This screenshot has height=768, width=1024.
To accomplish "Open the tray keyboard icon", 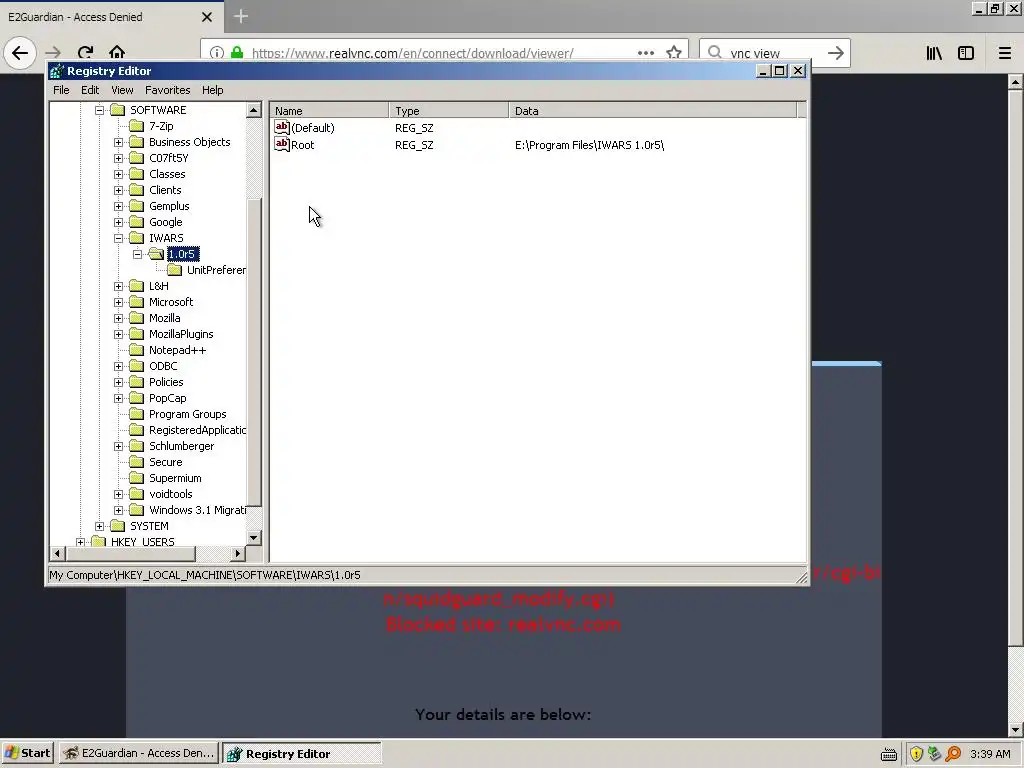I will [x=888, y=754].
